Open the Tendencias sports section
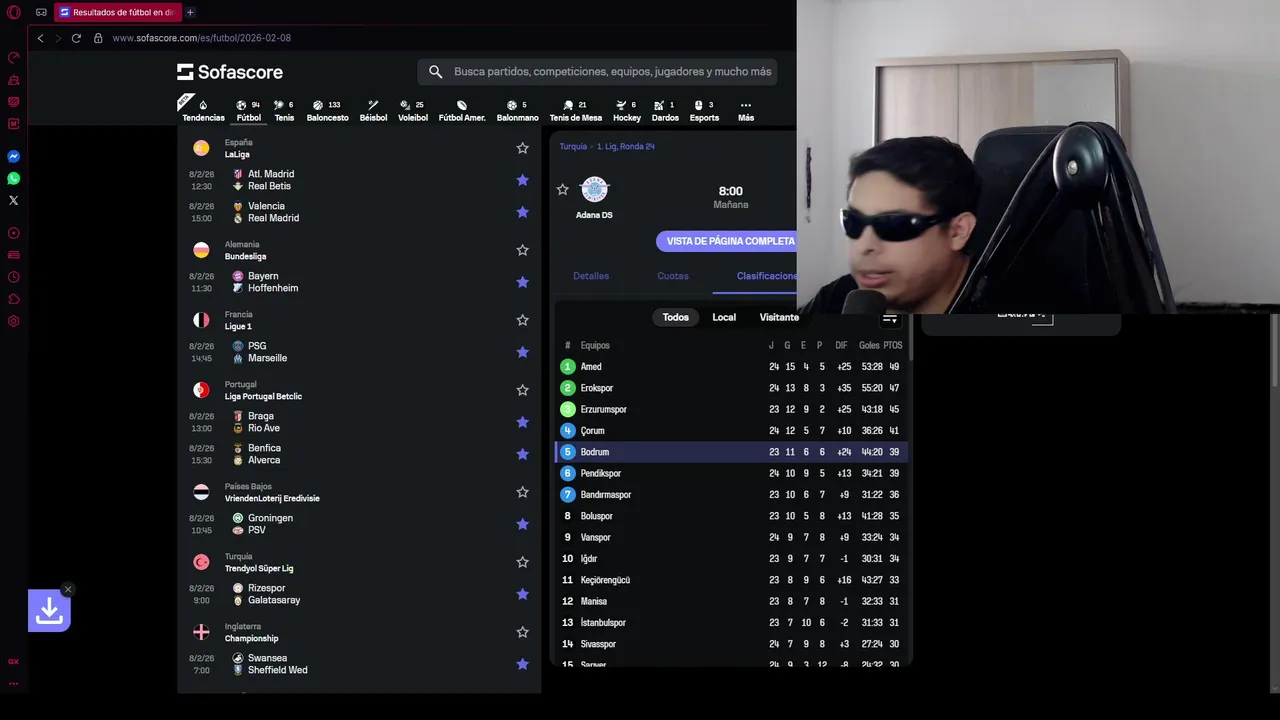Image resolution: width=1280 pixels, height=720 pixels. click(x=203, y=110)
